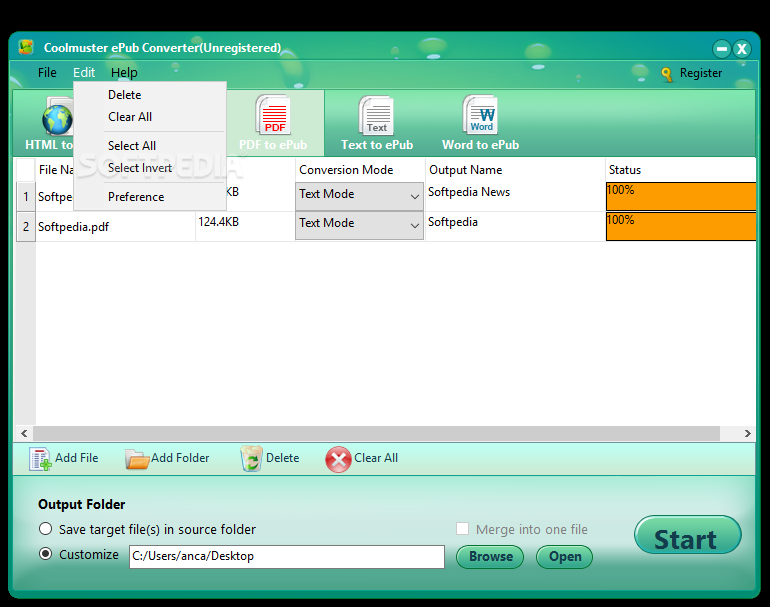Click the Coolmuster app logo icon
770x607 pixels.
(x=26, y=47)
